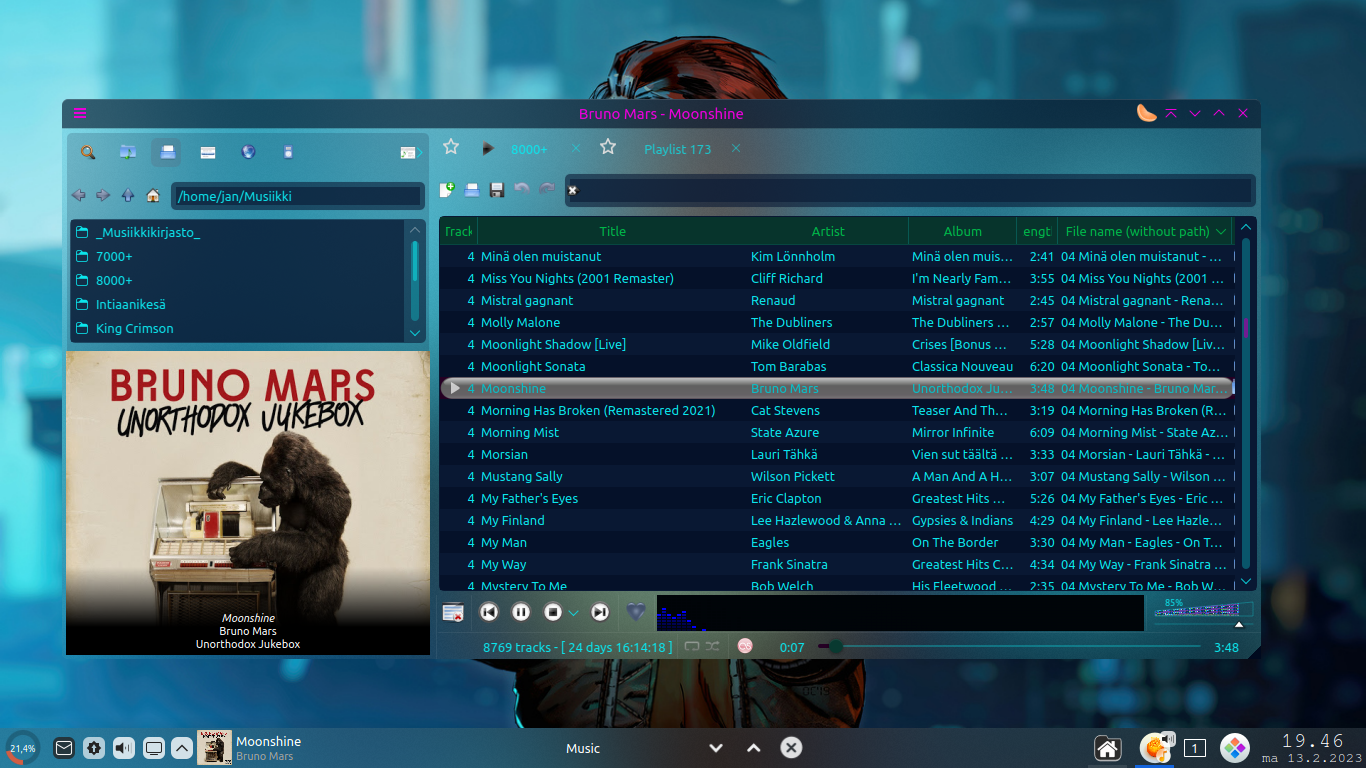Click the playlist vertical scrollbar
1366x768 pixels.
[1246, 404]
